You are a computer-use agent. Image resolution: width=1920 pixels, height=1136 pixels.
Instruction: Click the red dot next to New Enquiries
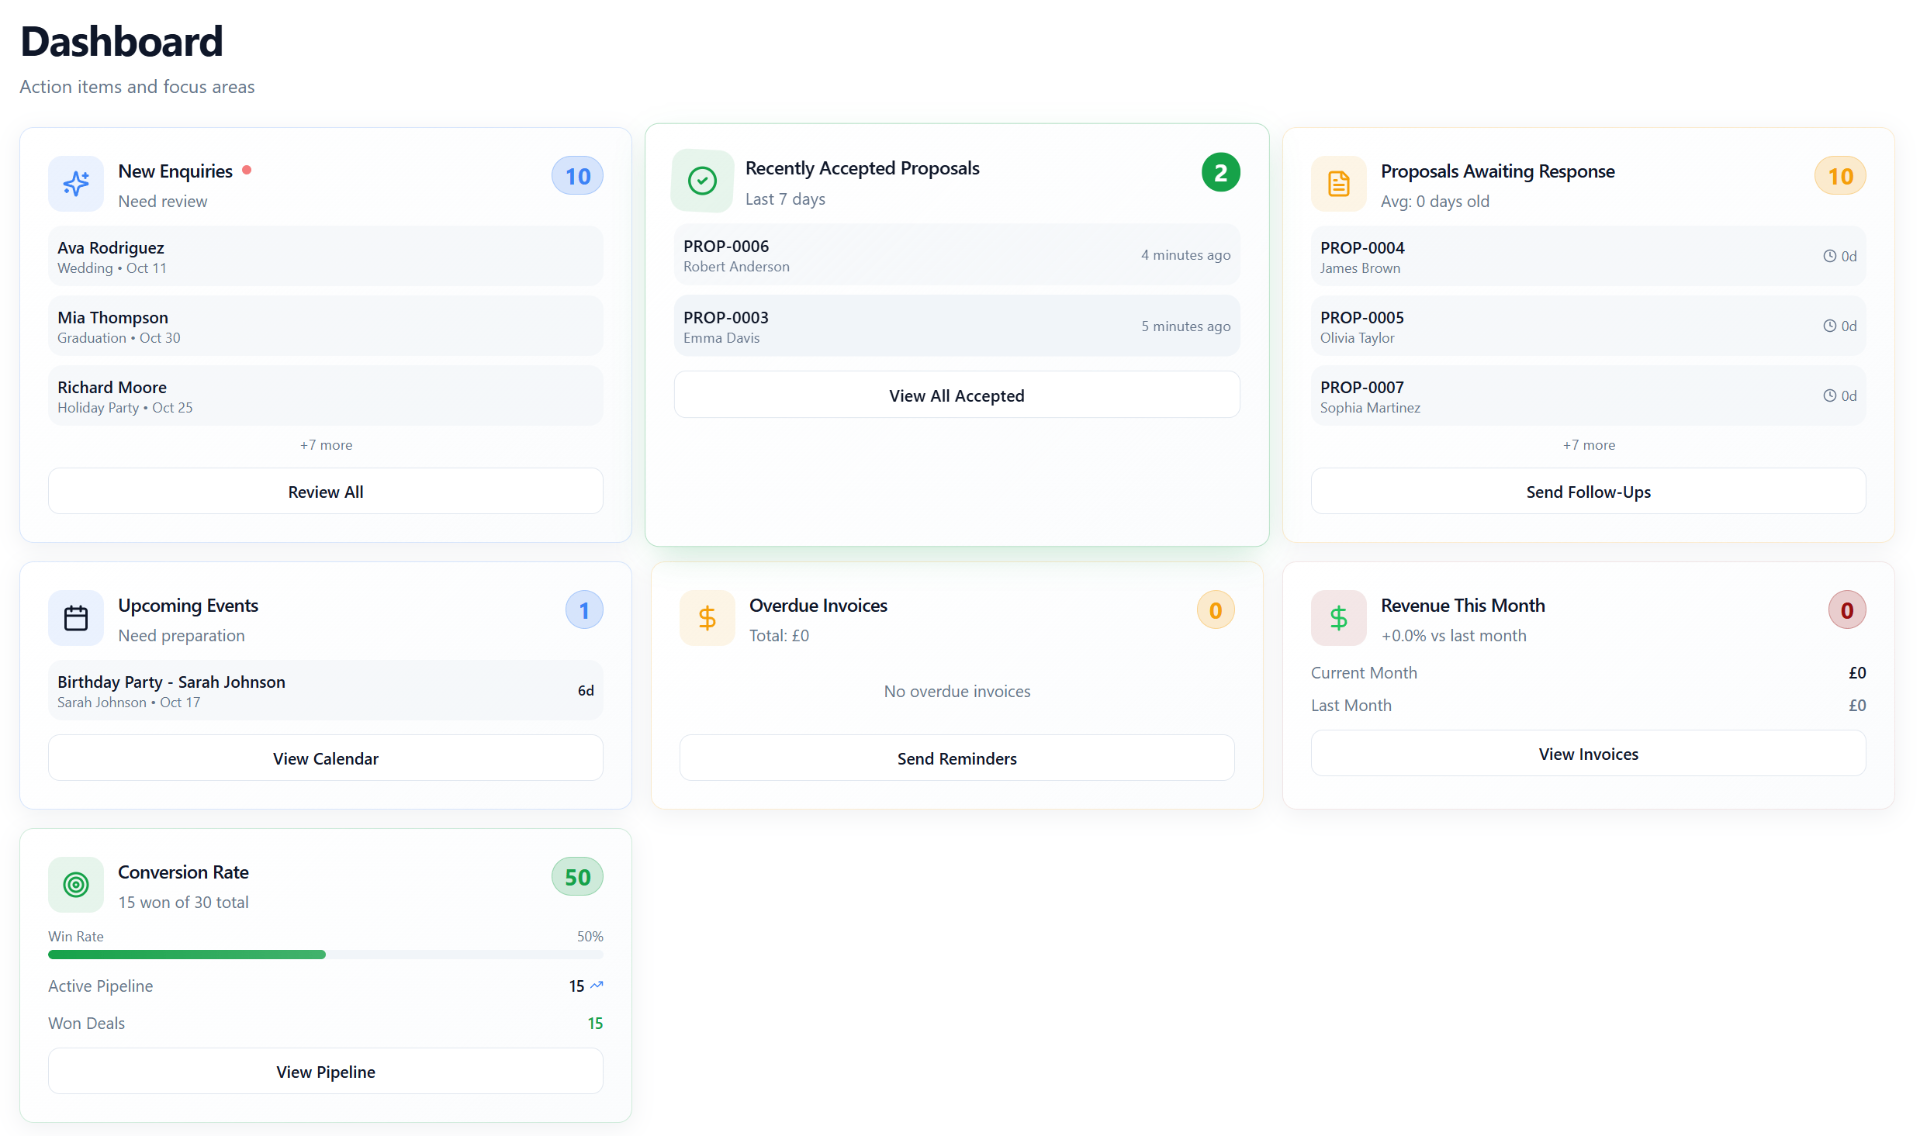[247, 170]
